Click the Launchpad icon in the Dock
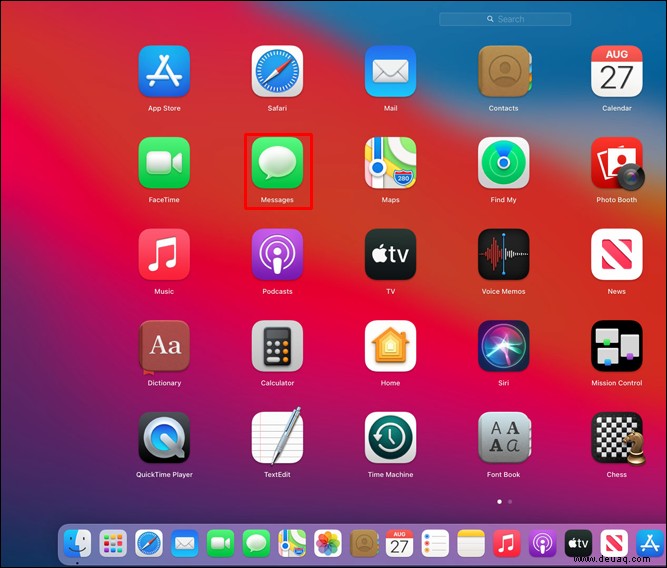The image size is (667, 568). tap(113, 543)
